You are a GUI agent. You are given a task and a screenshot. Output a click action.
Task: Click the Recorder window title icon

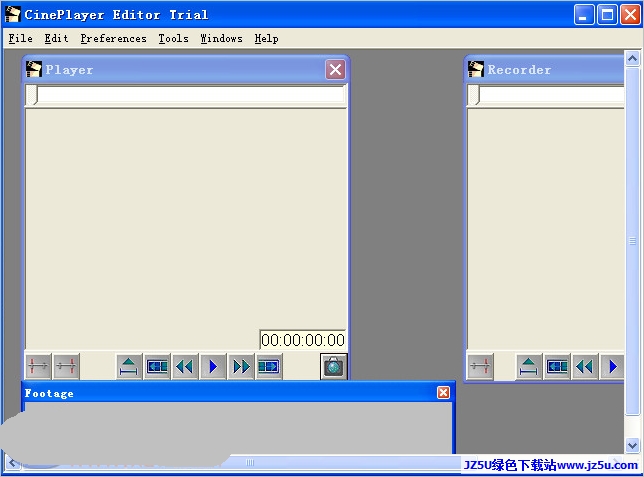tap(476, 69)
